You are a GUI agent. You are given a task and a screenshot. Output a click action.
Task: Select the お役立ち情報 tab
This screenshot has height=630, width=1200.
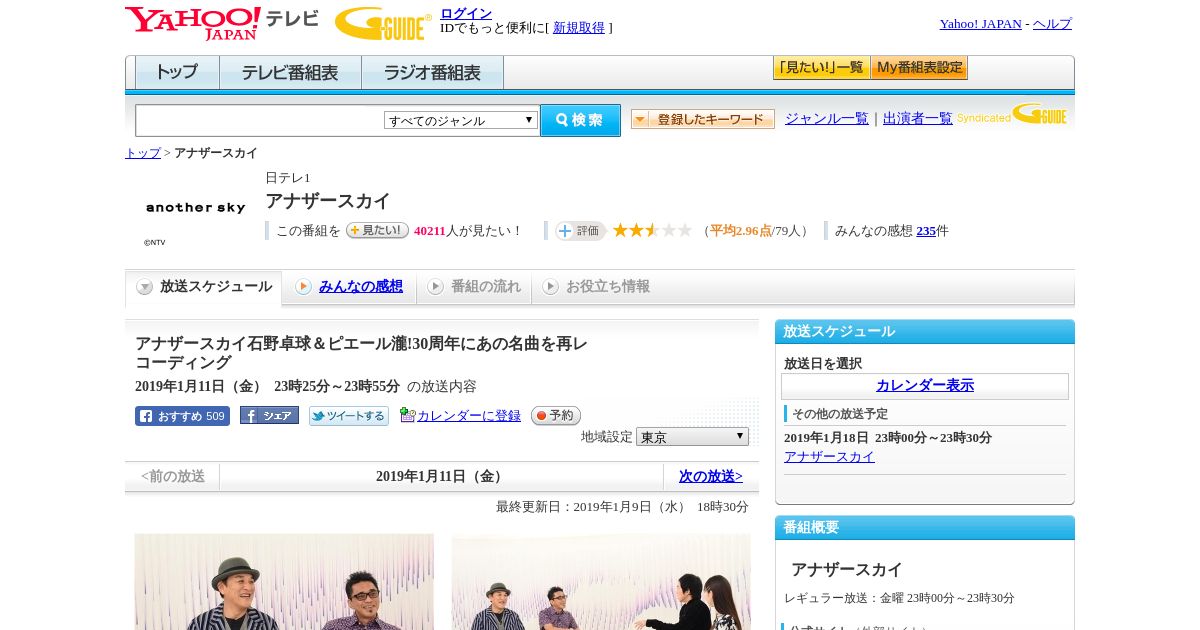[x=596, y=287]
